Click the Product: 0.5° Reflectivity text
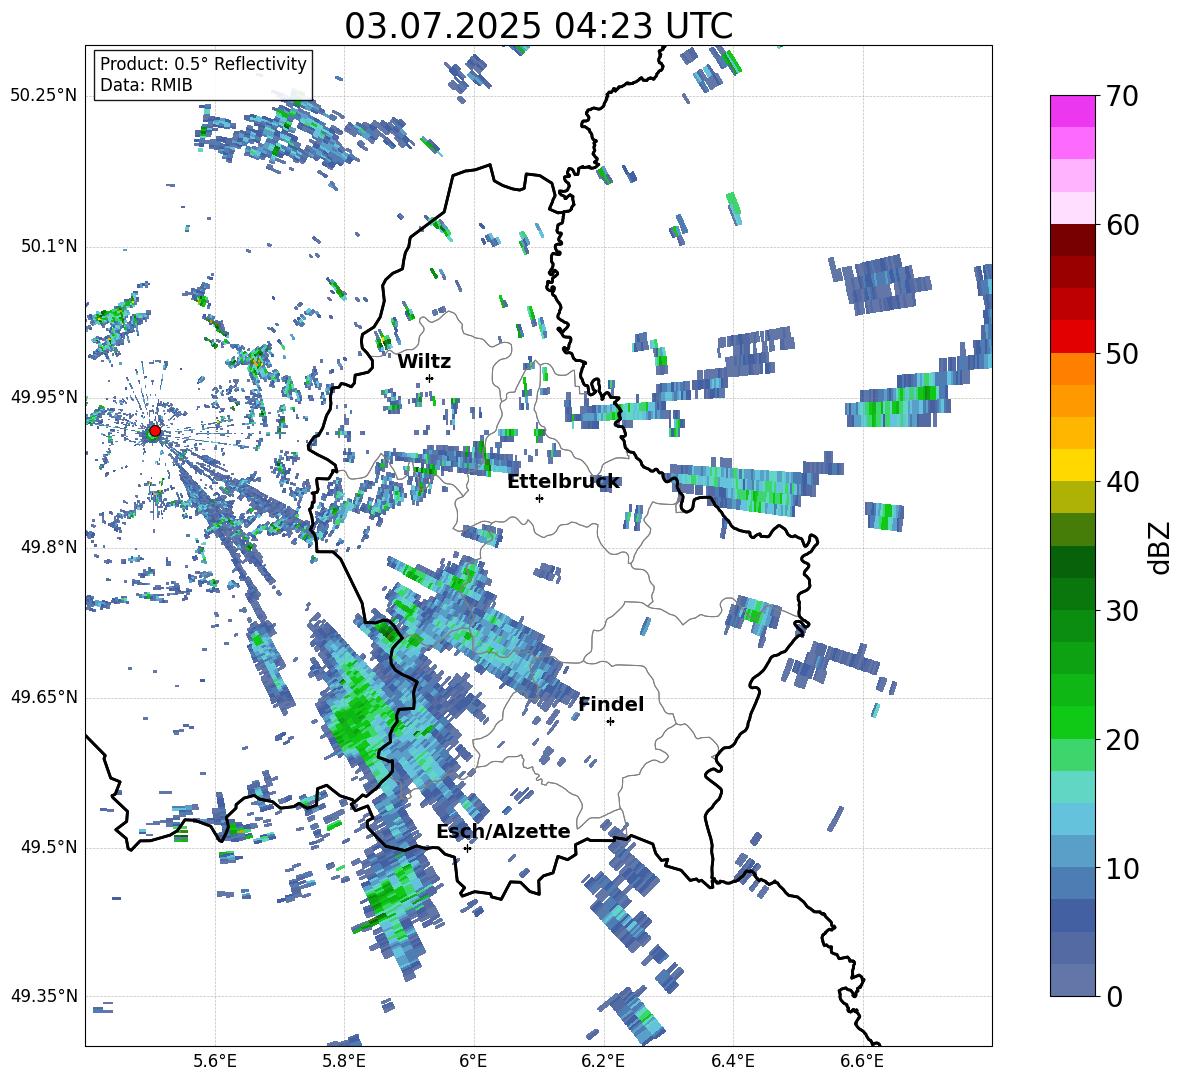The width and height of the screenshot is (1184, 1081). 203,63
